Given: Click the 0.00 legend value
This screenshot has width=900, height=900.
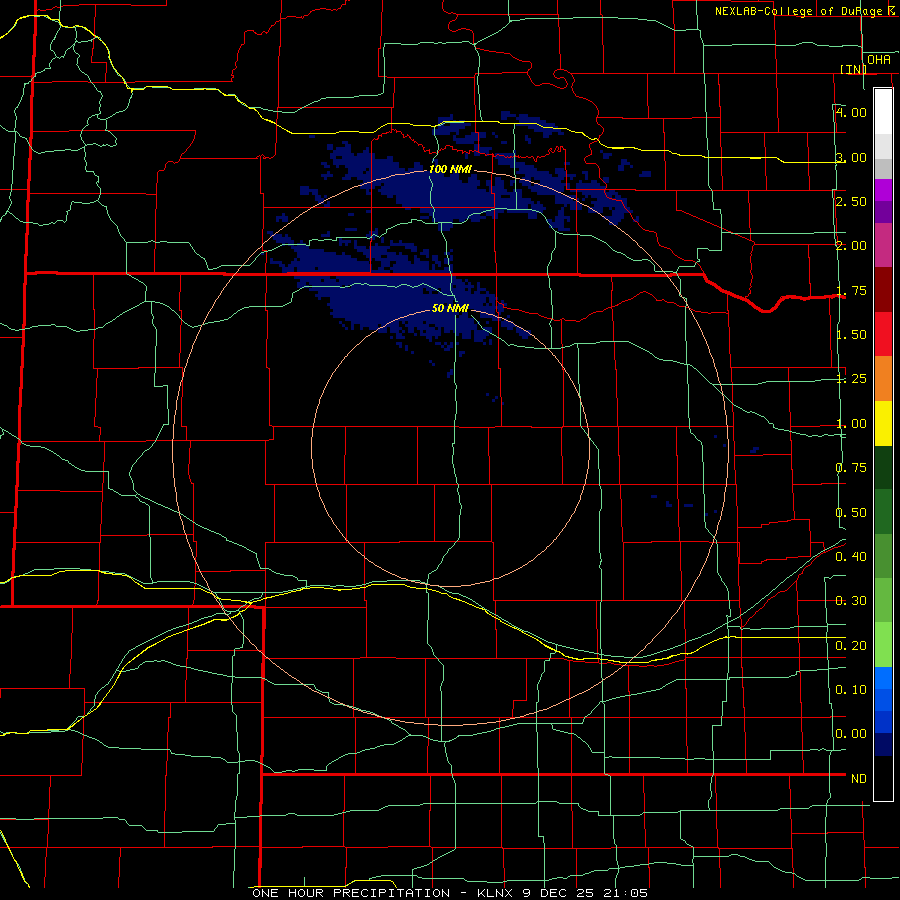Looking at the screenshot, I should tap(851, 734).
